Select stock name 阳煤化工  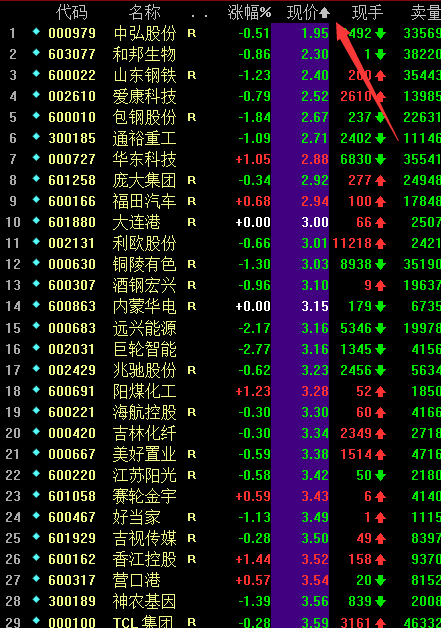pos(144,391)
